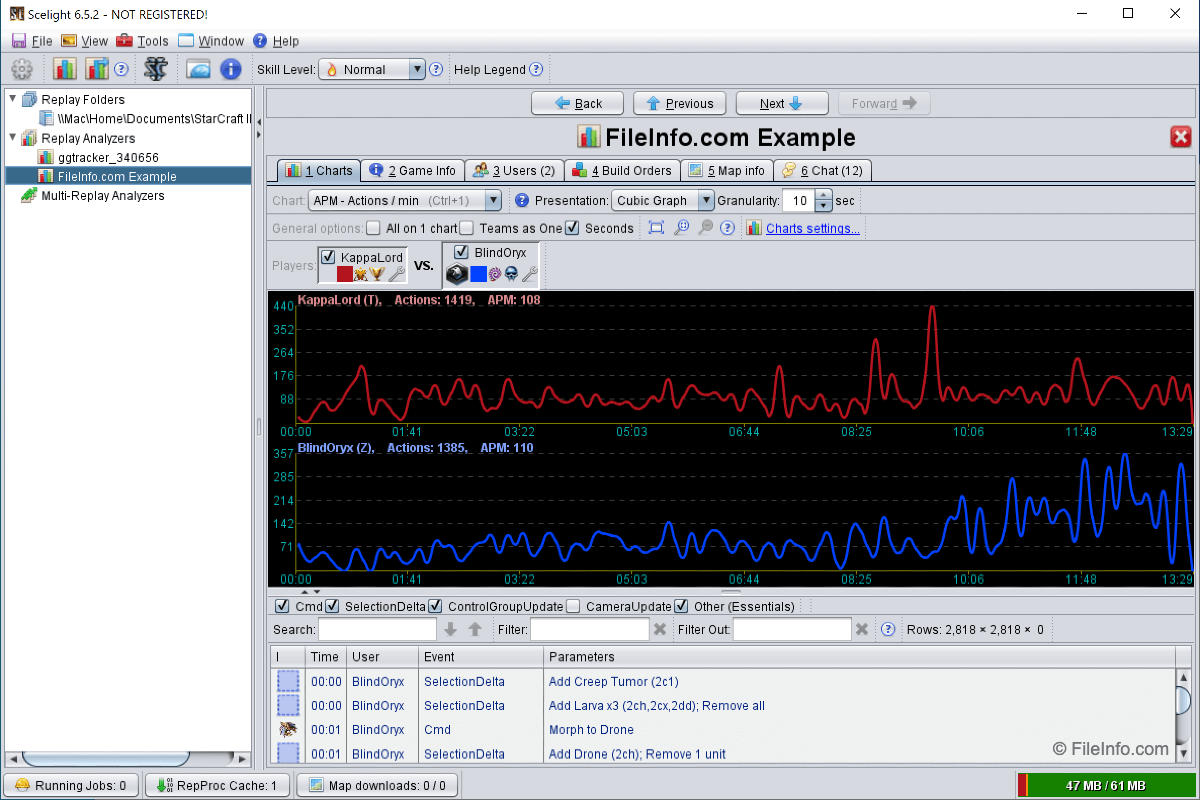The image size is (1200, 800).
Task: Enable the CameraUpdate checkbox
Action: pos(573,606)
